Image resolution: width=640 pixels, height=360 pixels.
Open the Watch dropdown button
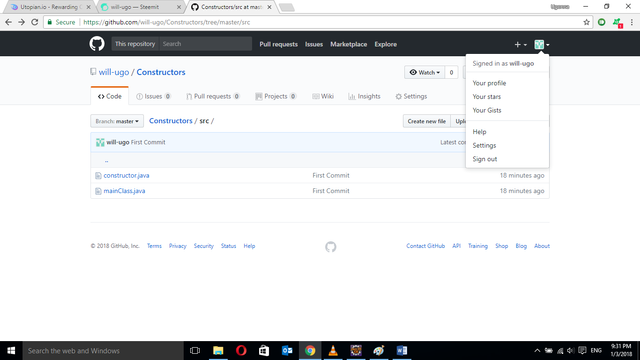[424, 72]
